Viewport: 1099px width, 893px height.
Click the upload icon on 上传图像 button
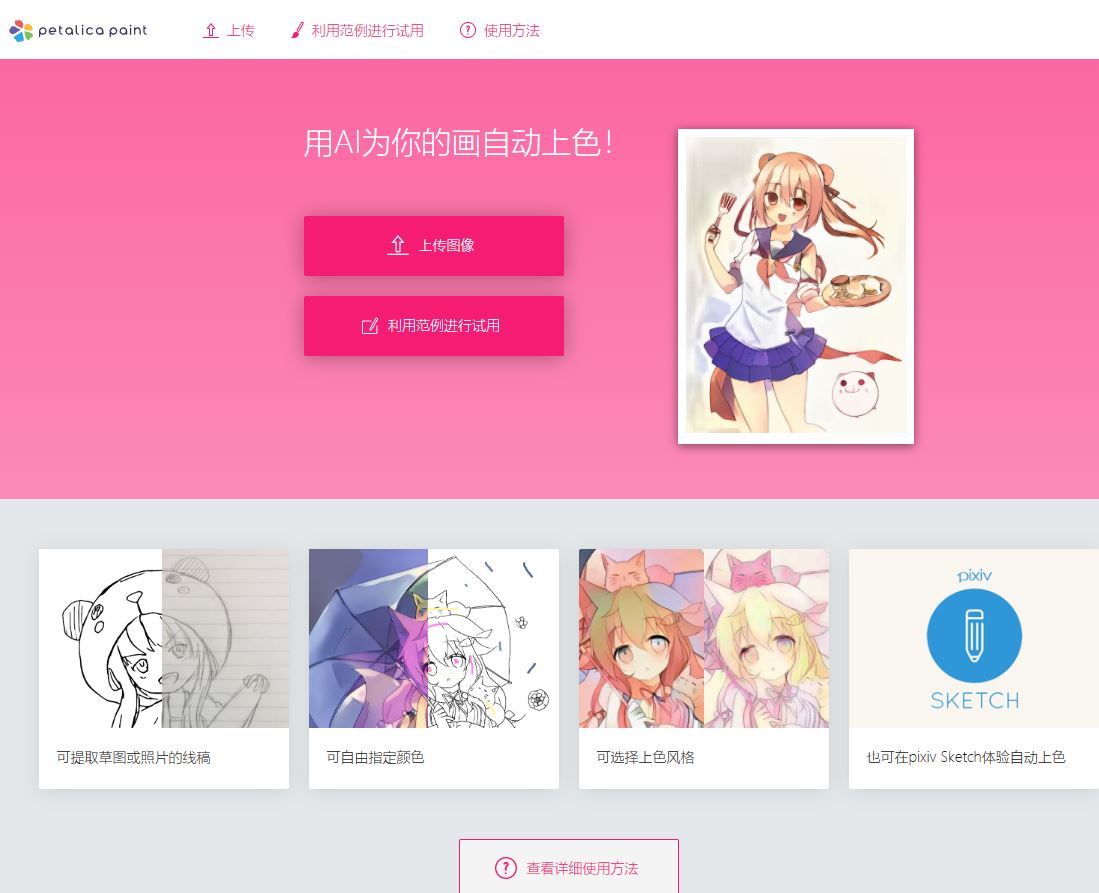coord(397,245)
